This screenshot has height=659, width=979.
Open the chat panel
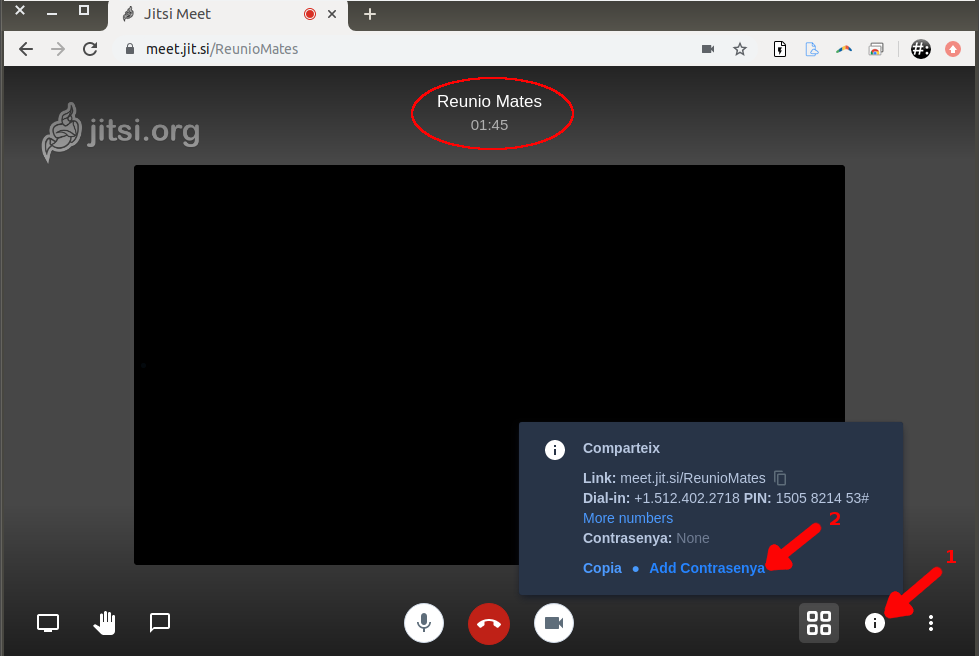(x=160, y=623)
